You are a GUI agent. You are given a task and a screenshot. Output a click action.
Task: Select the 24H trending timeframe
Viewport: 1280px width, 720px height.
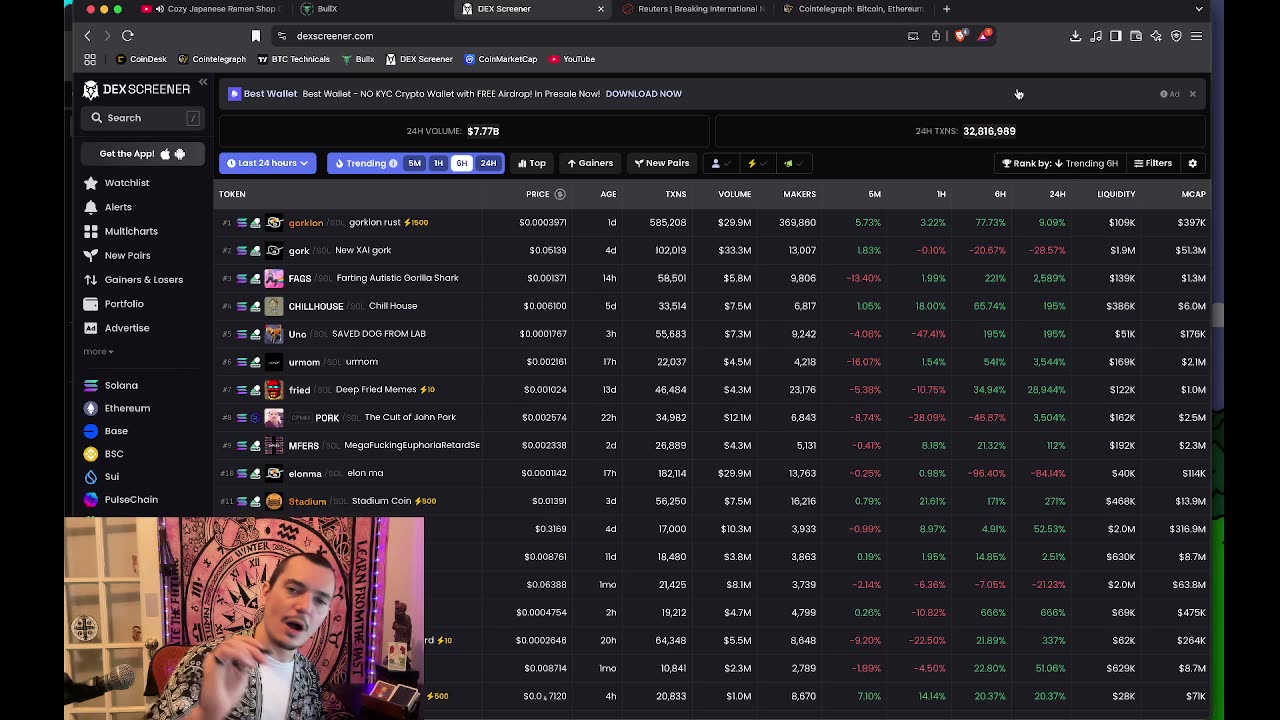coord(488,163)
